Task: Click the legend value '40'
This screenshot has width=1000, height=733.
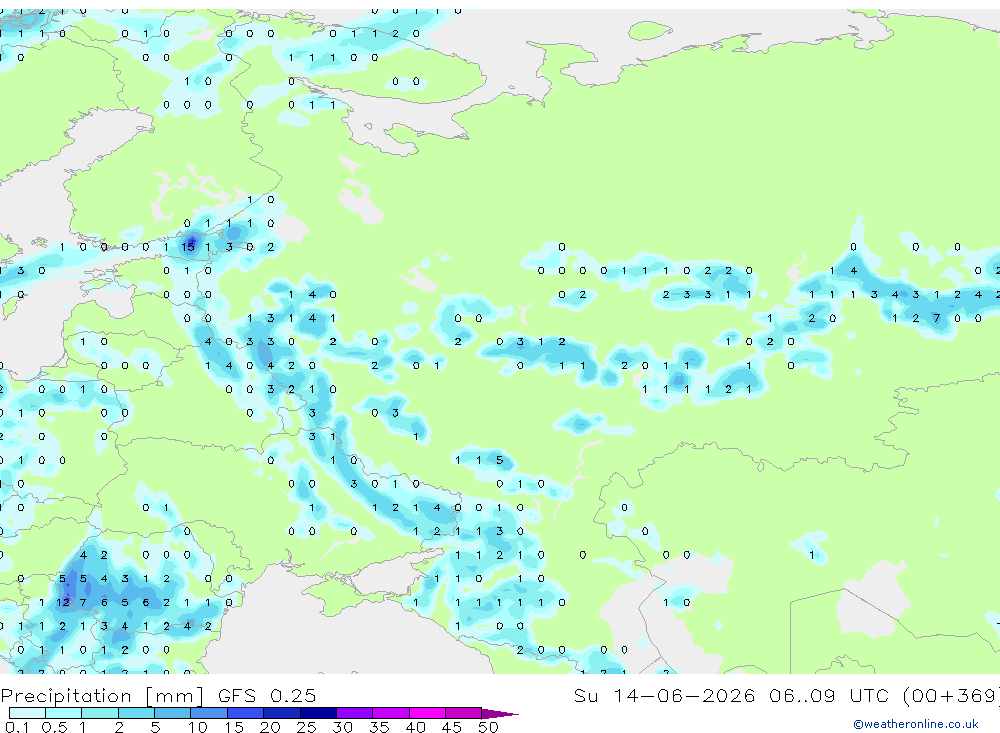Action: point(415,727)
